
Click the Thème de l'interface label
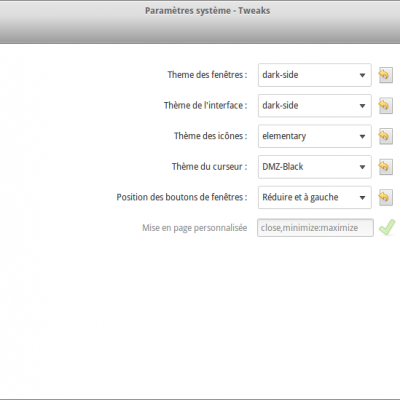tap(206, 105)
